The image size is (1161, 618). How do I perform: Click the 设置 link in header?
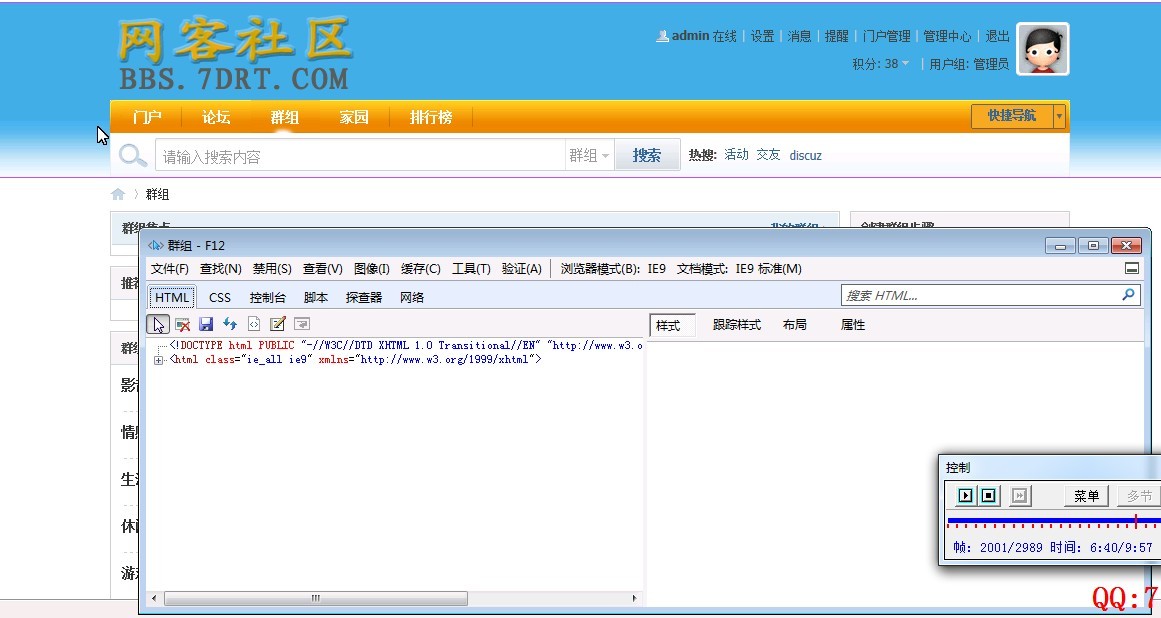coord(762,36)
